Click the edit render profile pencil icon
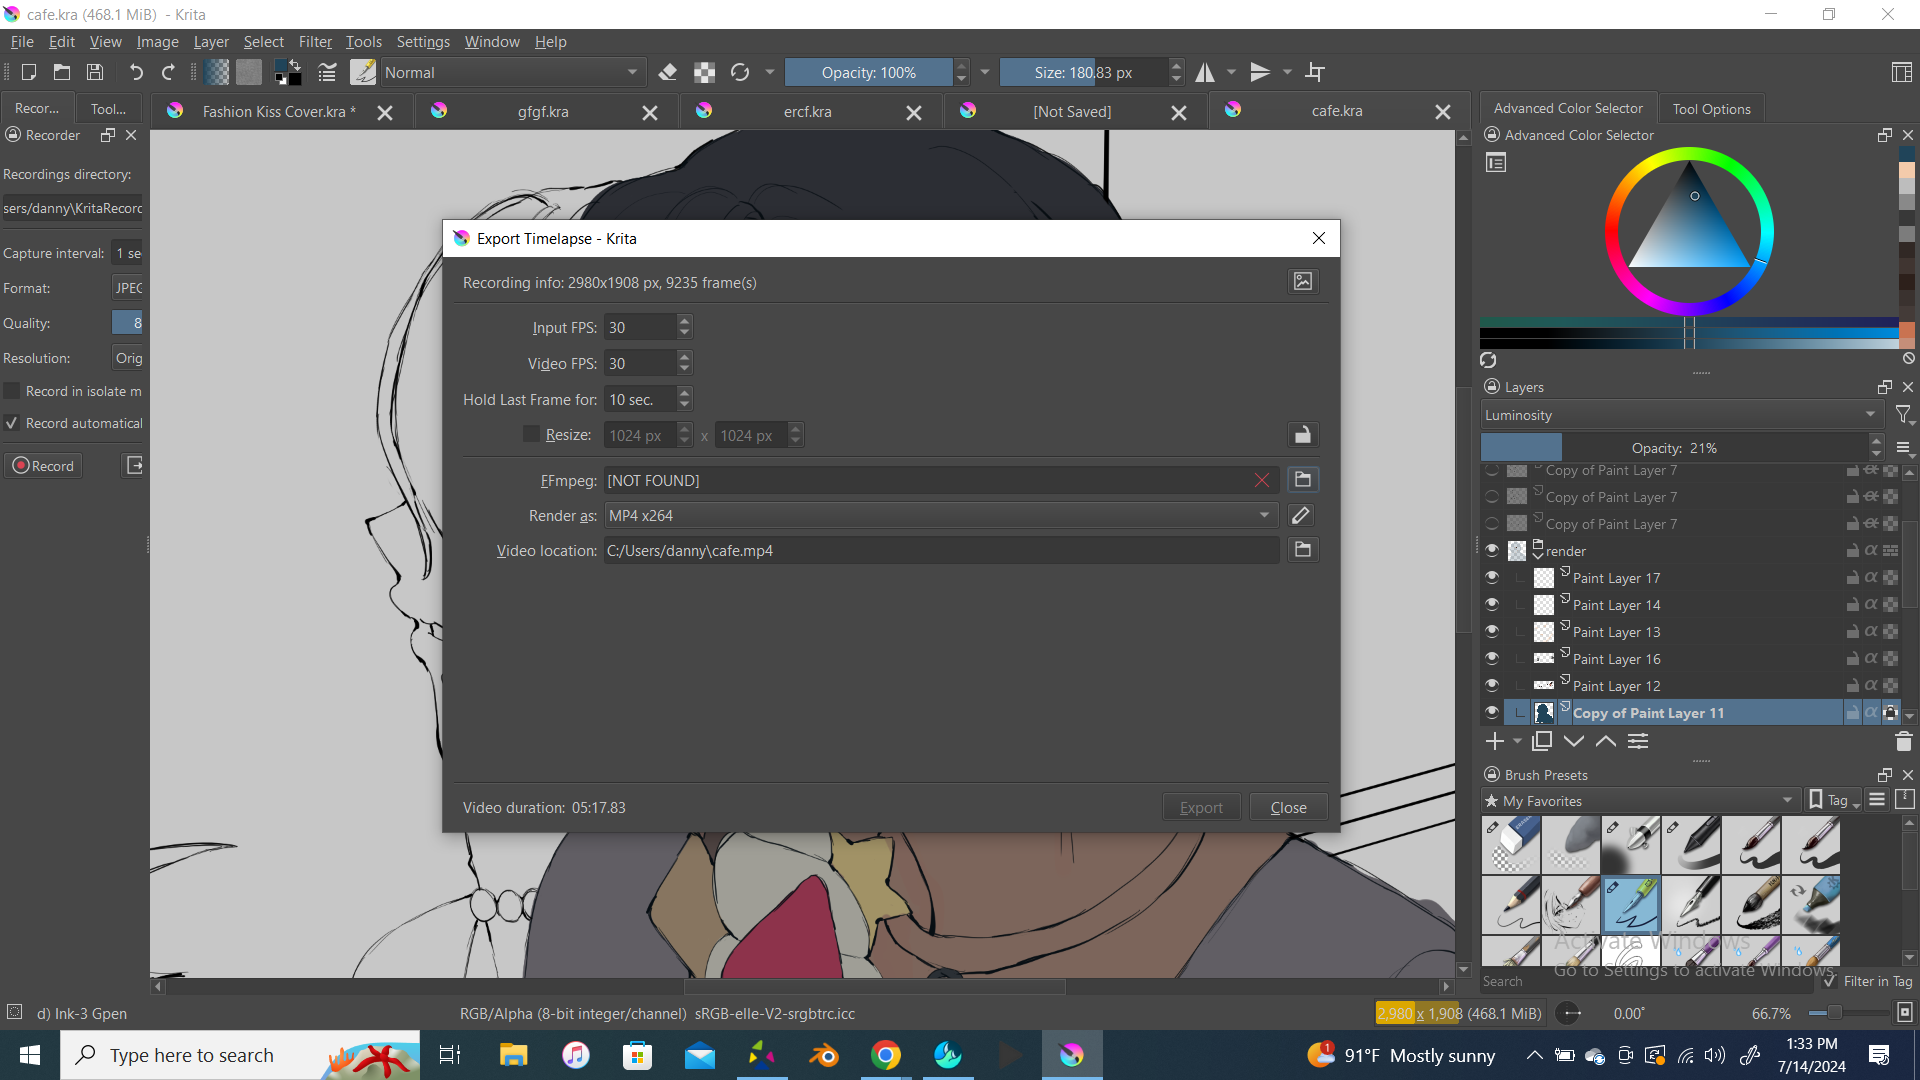The height and width of the screenshot is (1080, 1920). [x=1301, y=515]
